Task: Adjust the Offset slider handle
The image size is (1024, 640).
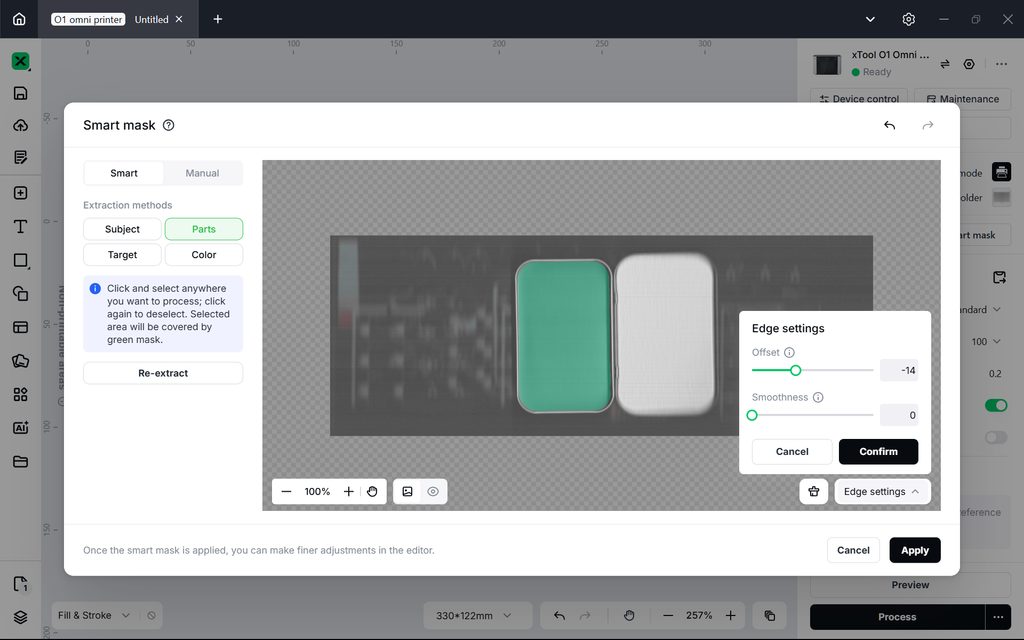Action: click(x=795, y=370)
